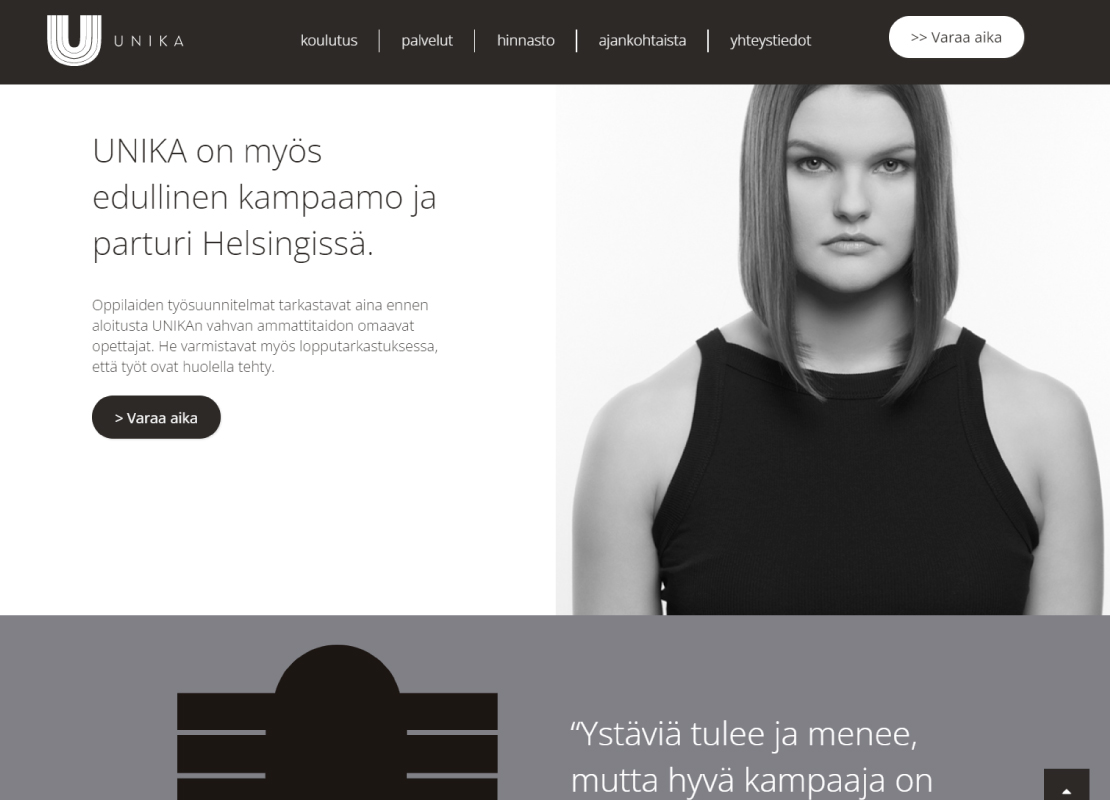1110x800 pixels.
Task: Click the rounded dome top of the illustration
Action: coord(337,669)
